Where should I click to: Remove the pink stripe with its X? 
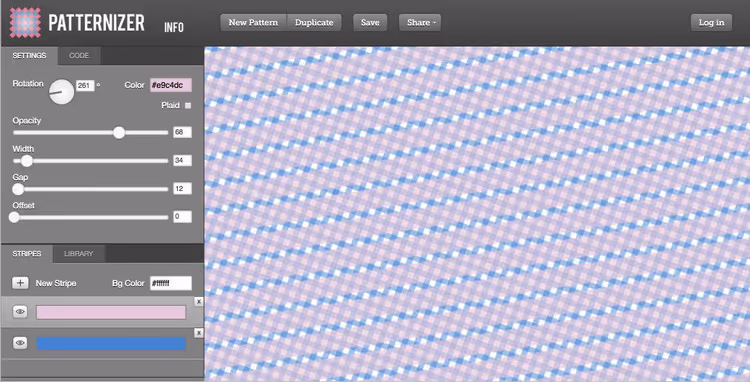[199, 302]
